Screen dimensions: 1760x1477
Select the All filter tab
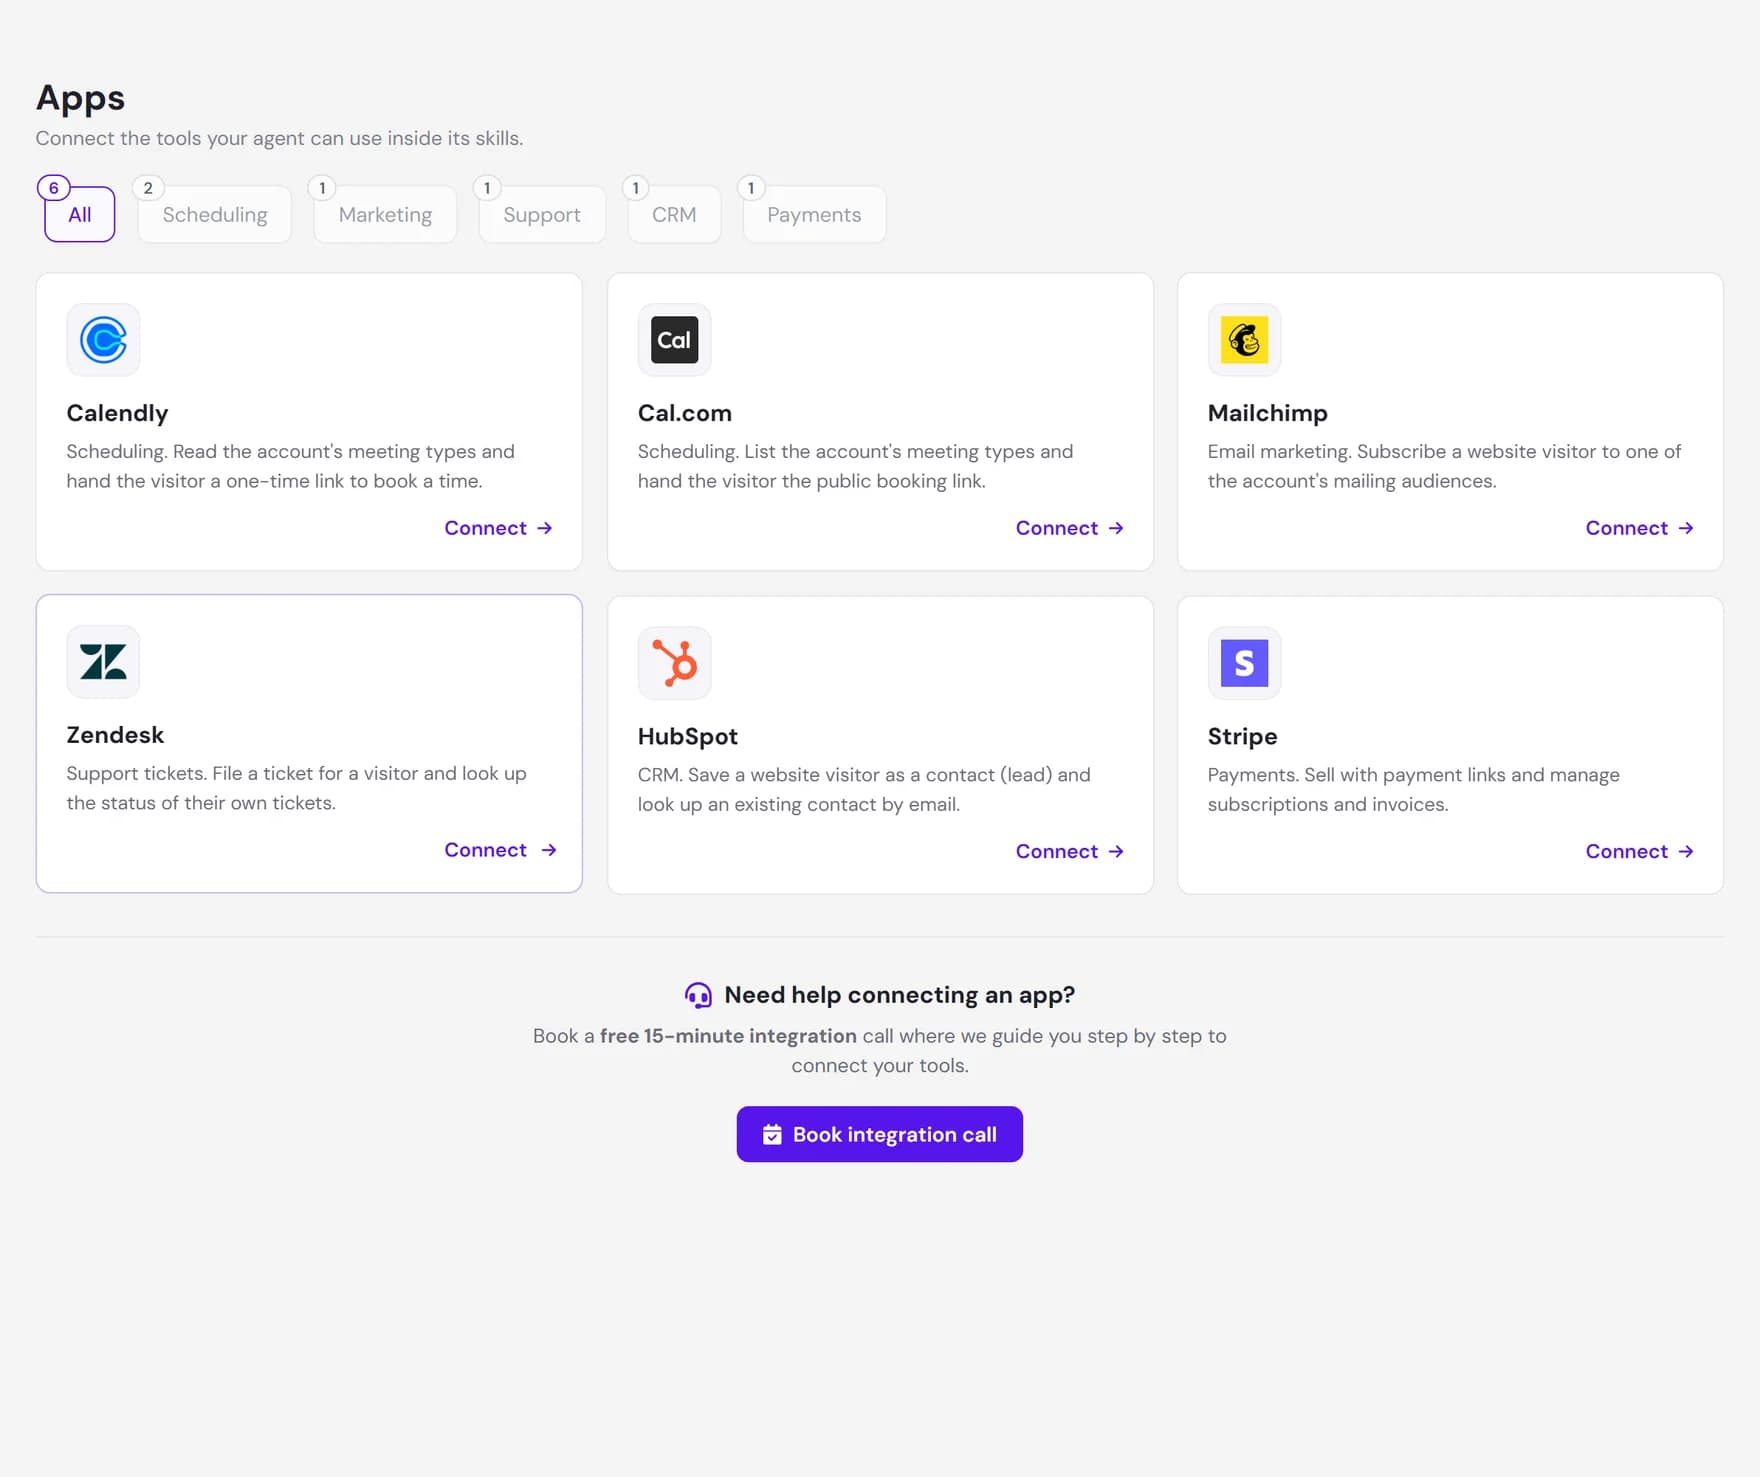(x=80, y=215)
